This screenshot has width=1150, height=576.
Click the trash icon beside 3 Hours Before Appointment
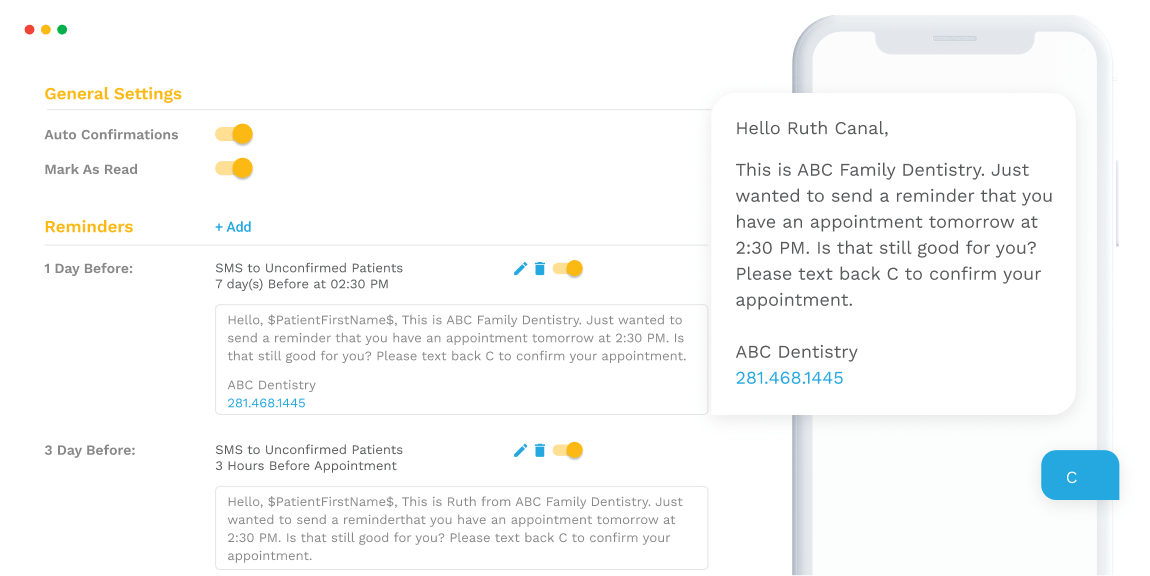[x=541, y=450]
